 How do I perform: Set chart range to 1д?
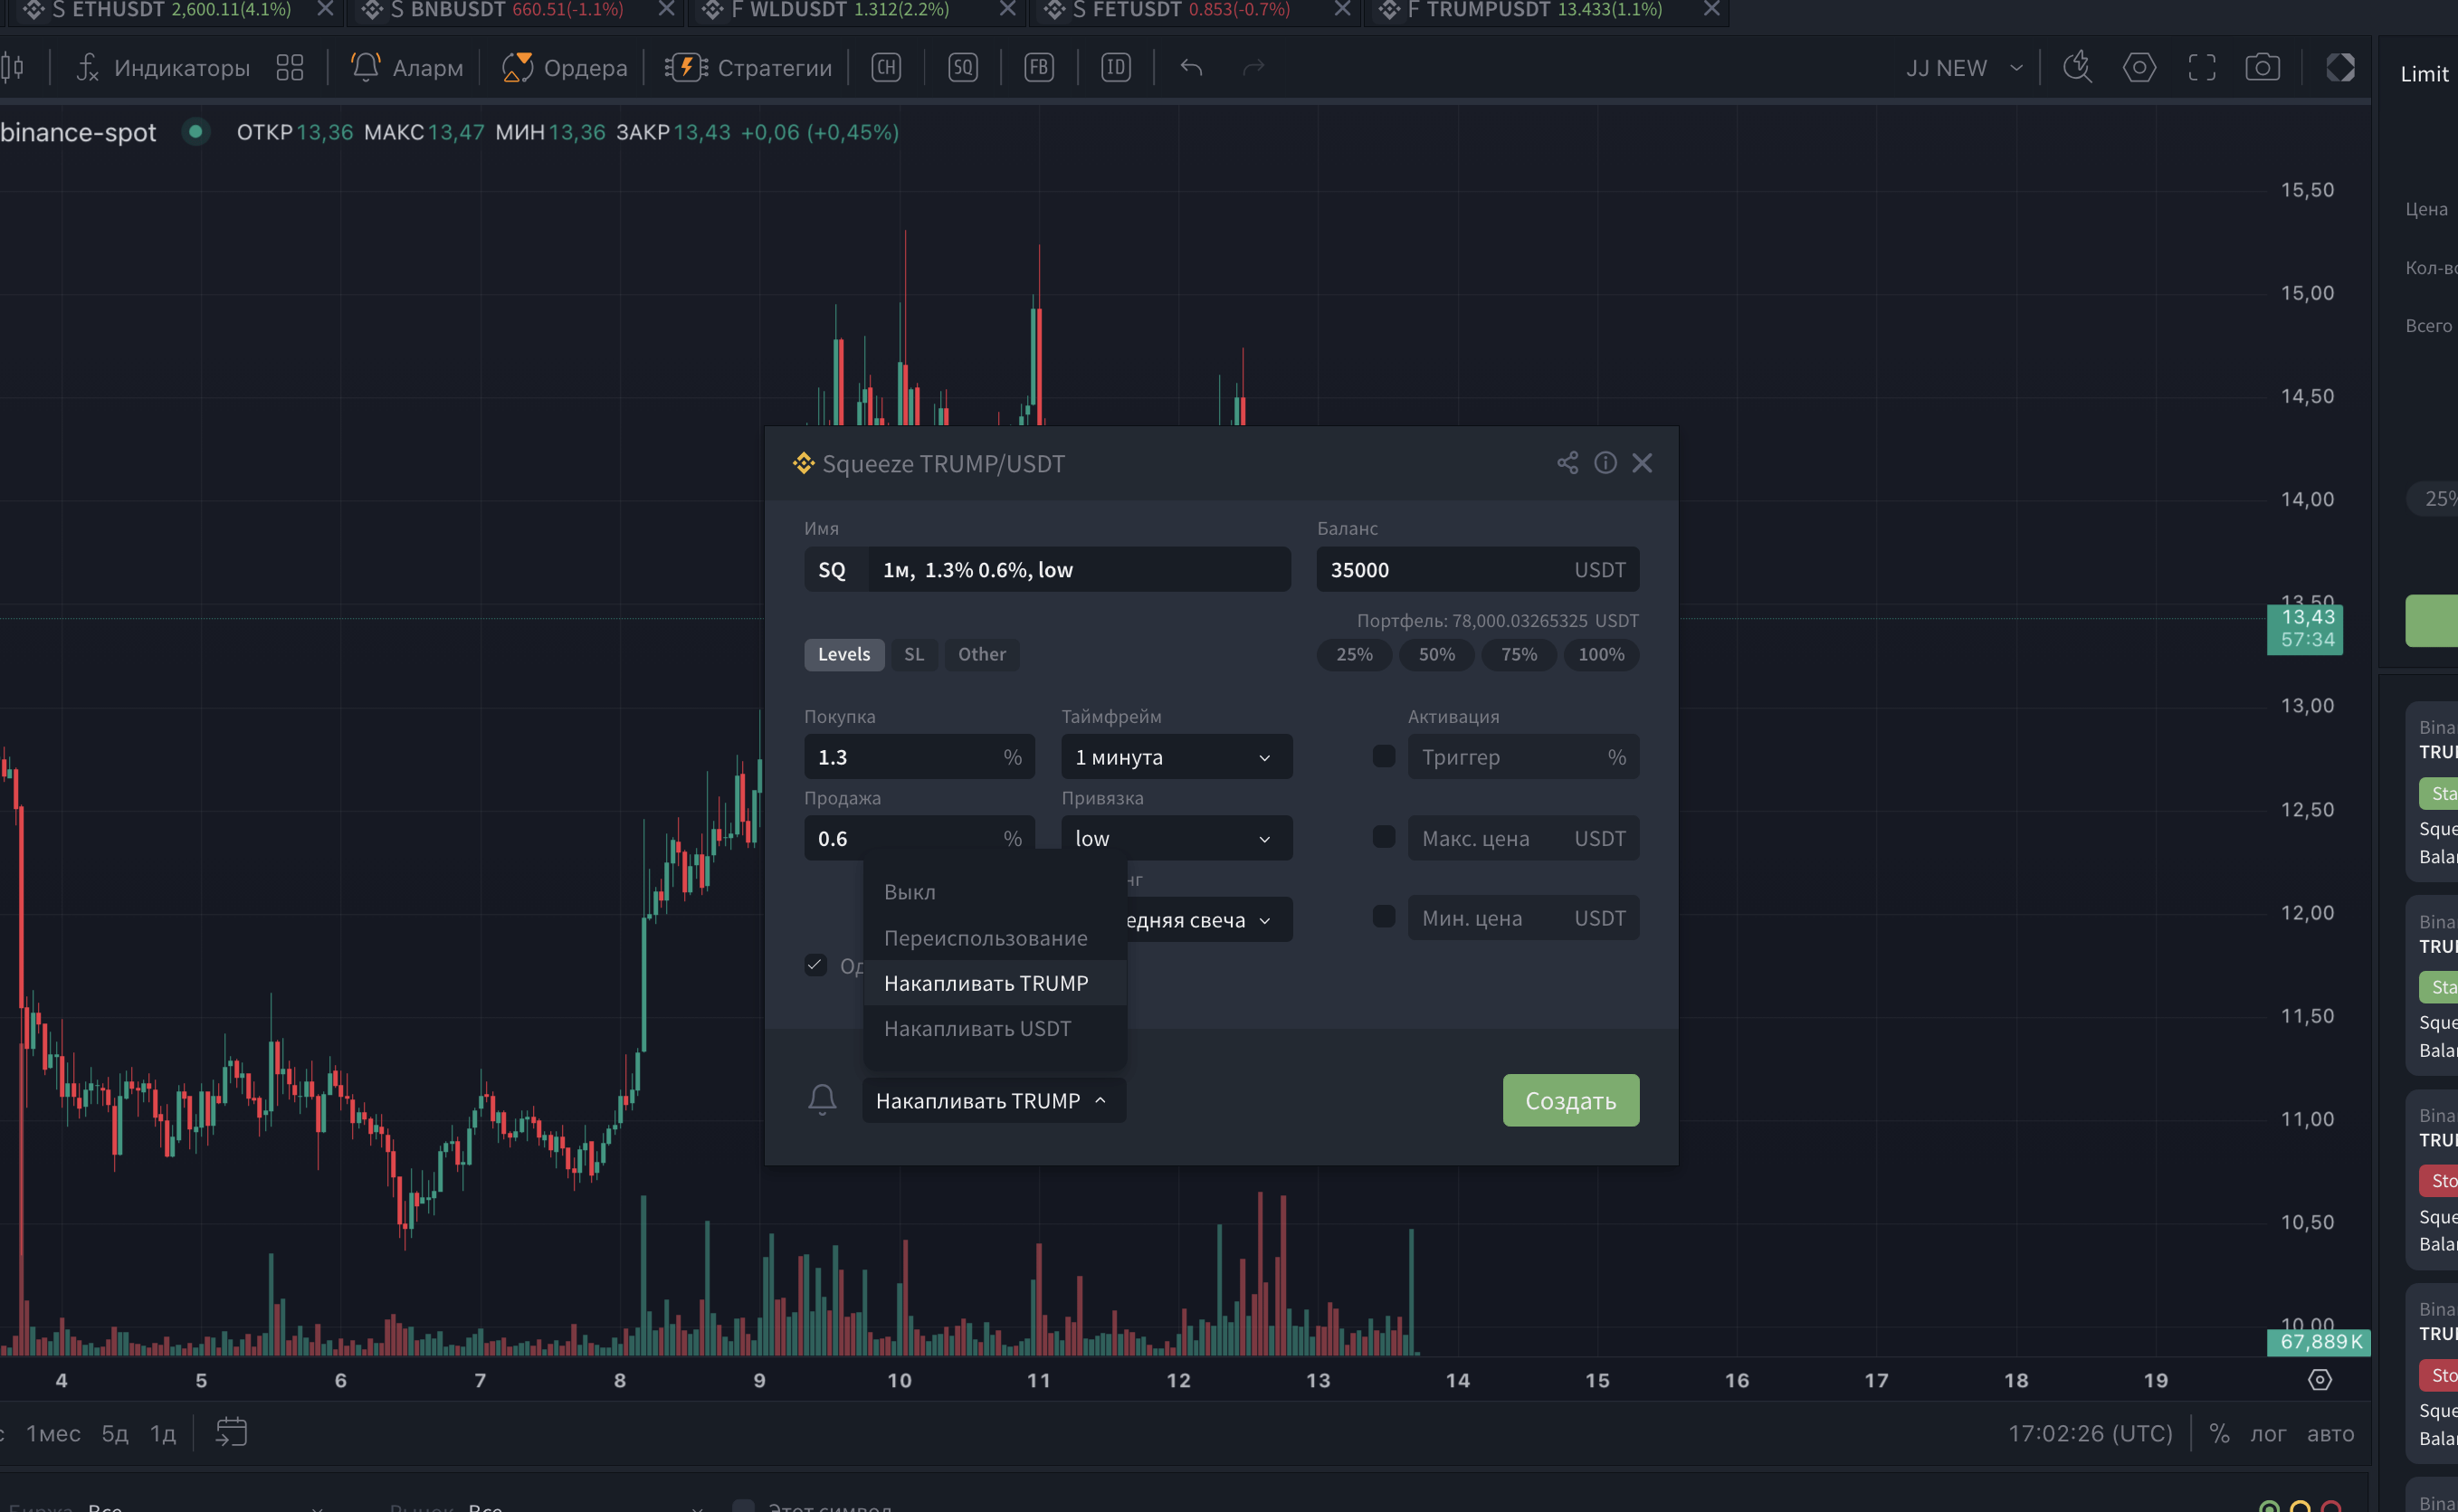coord(163,1433)
